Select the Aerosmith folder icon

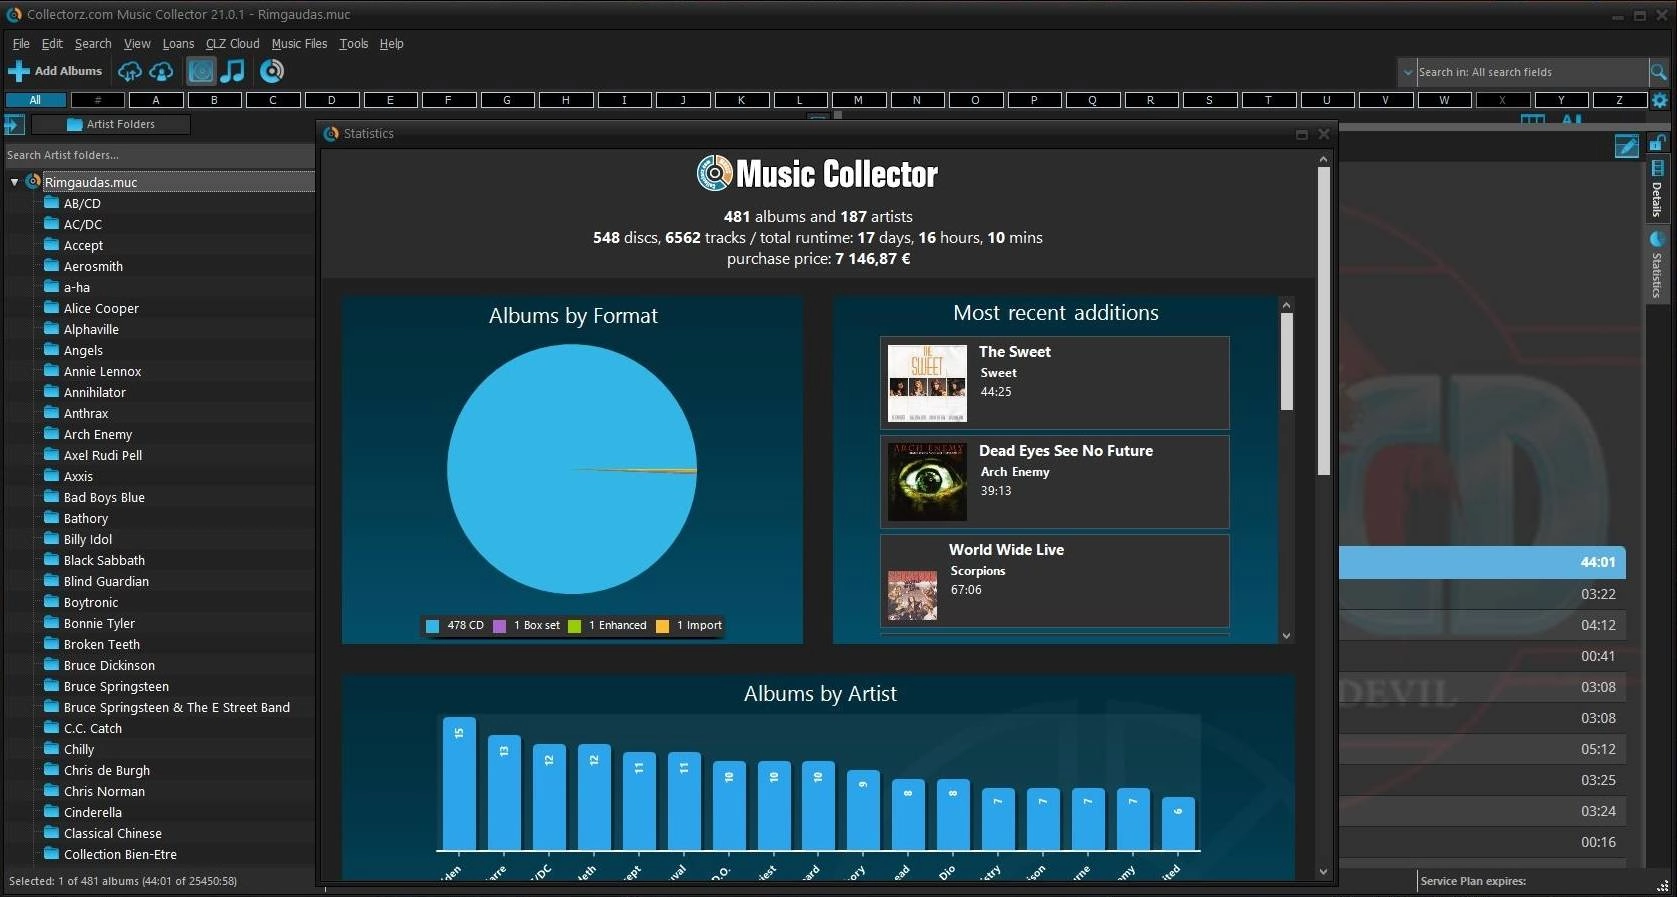click(x=51, y=266)
